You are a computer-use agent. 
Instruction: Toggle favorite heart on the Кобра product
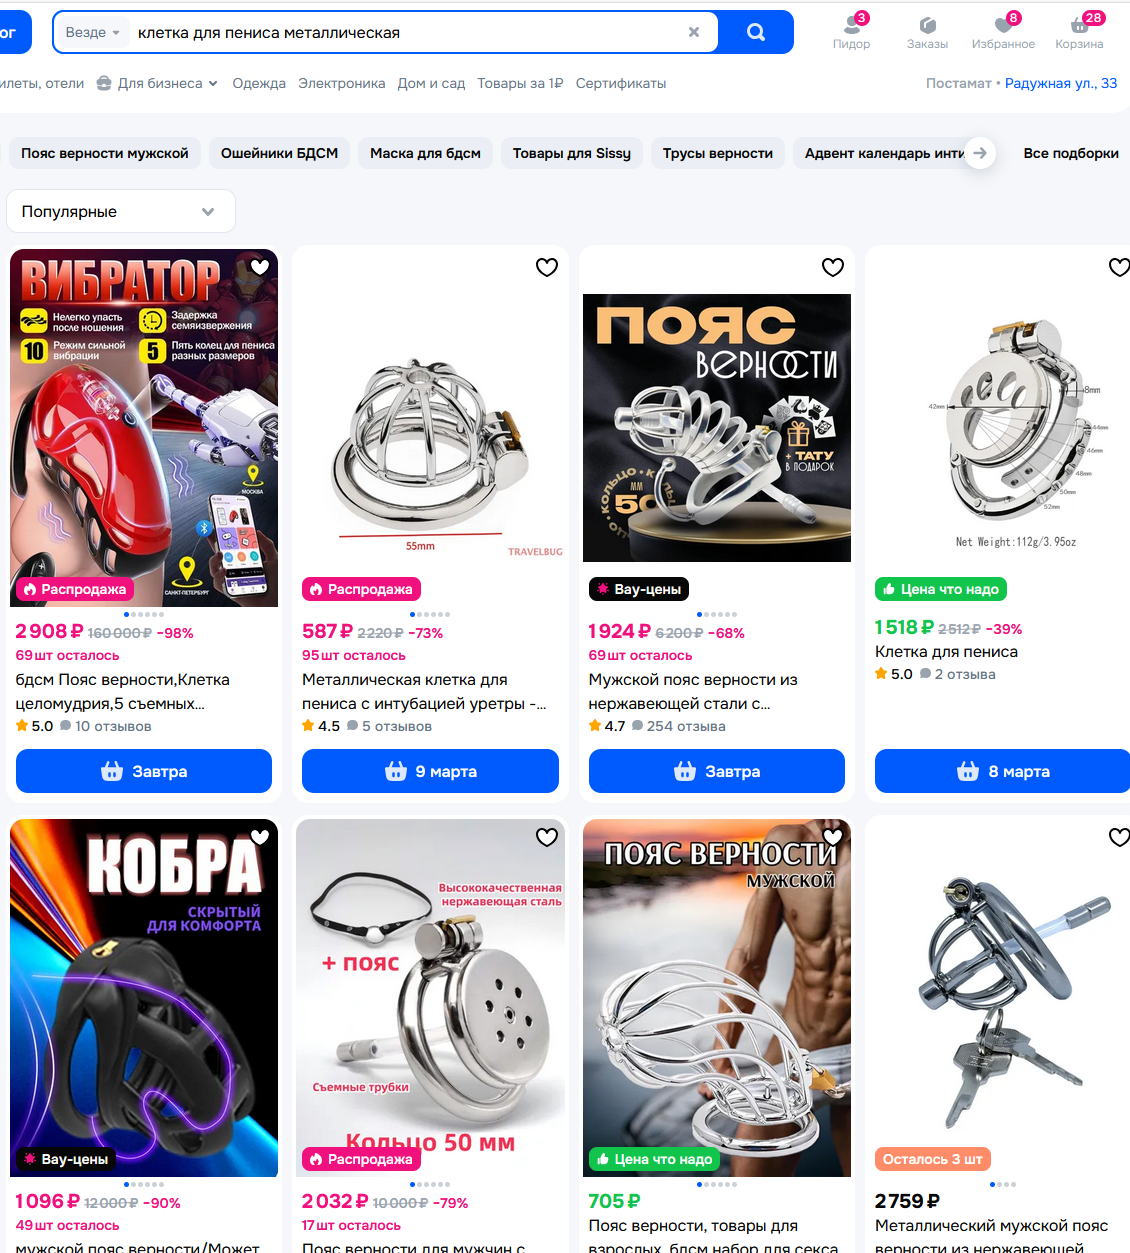260,837
